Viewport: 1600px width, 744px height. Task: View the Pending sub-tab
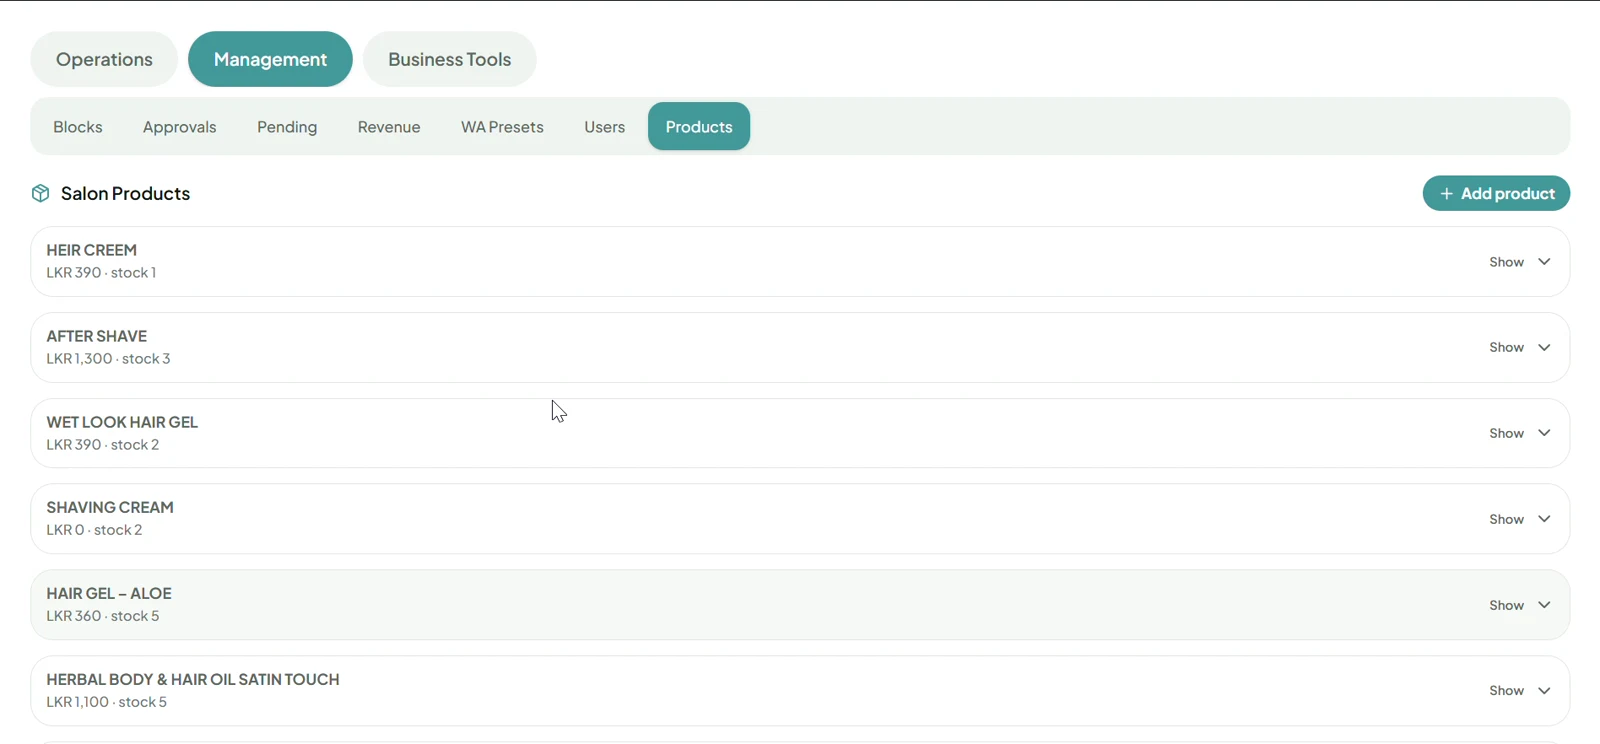[287, 127]
